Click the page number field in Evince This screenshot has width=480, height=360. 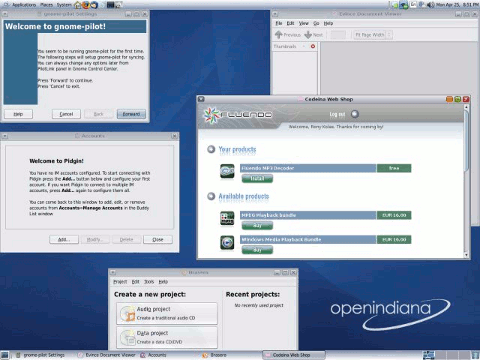point(338,34)
